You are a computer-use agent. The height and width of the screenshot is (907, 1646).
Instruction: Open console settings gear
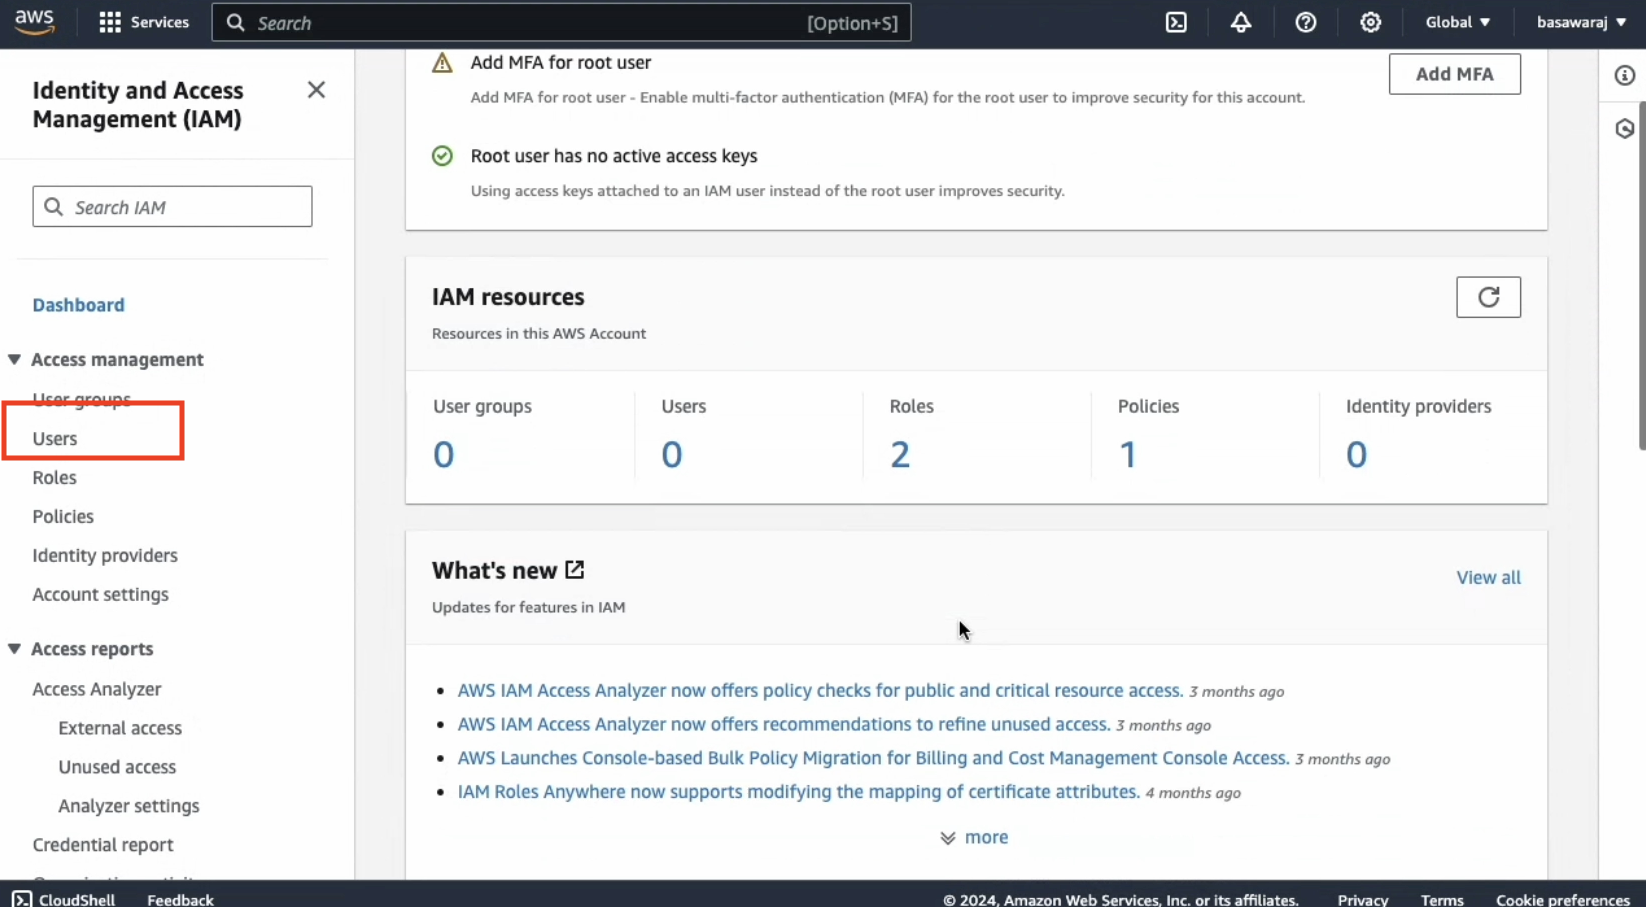(x=1370, y=22)
